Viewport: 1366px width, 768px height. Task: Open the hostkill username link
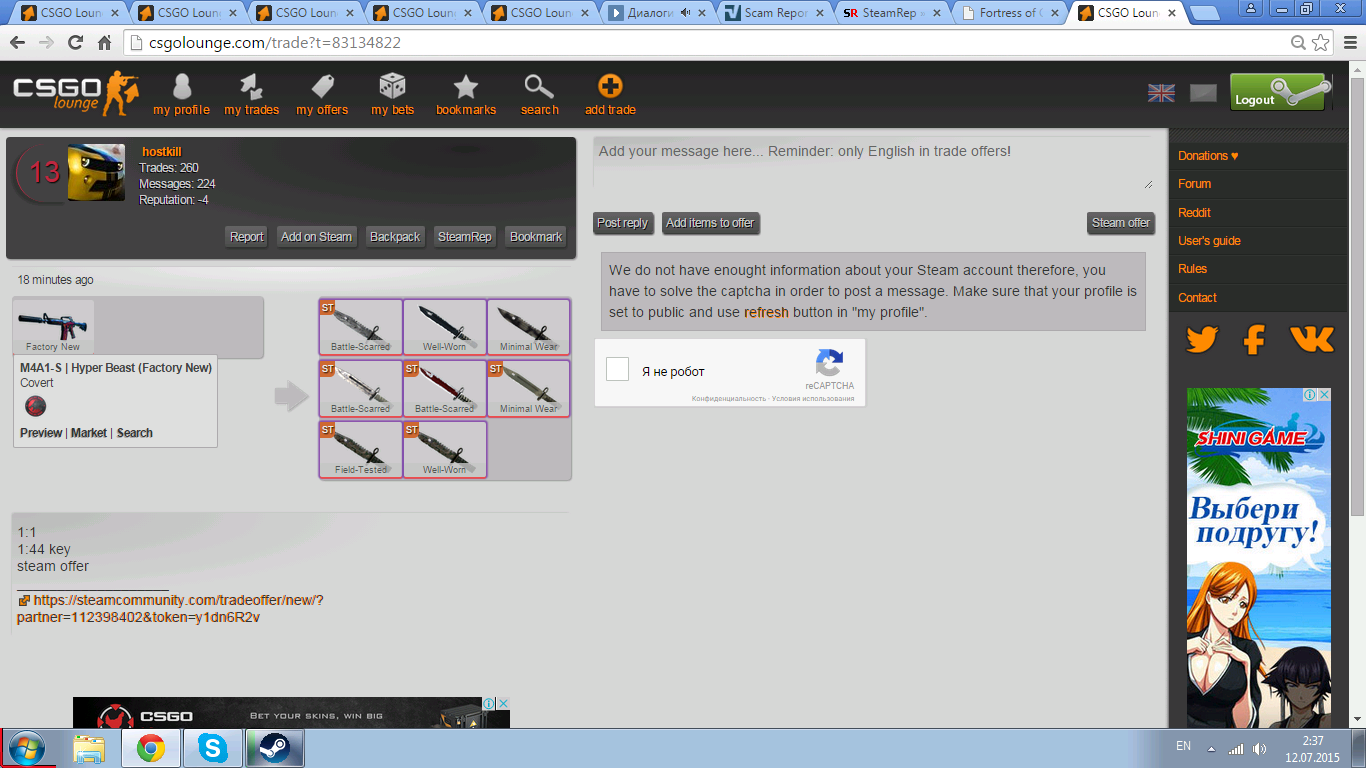click(161, 152)
